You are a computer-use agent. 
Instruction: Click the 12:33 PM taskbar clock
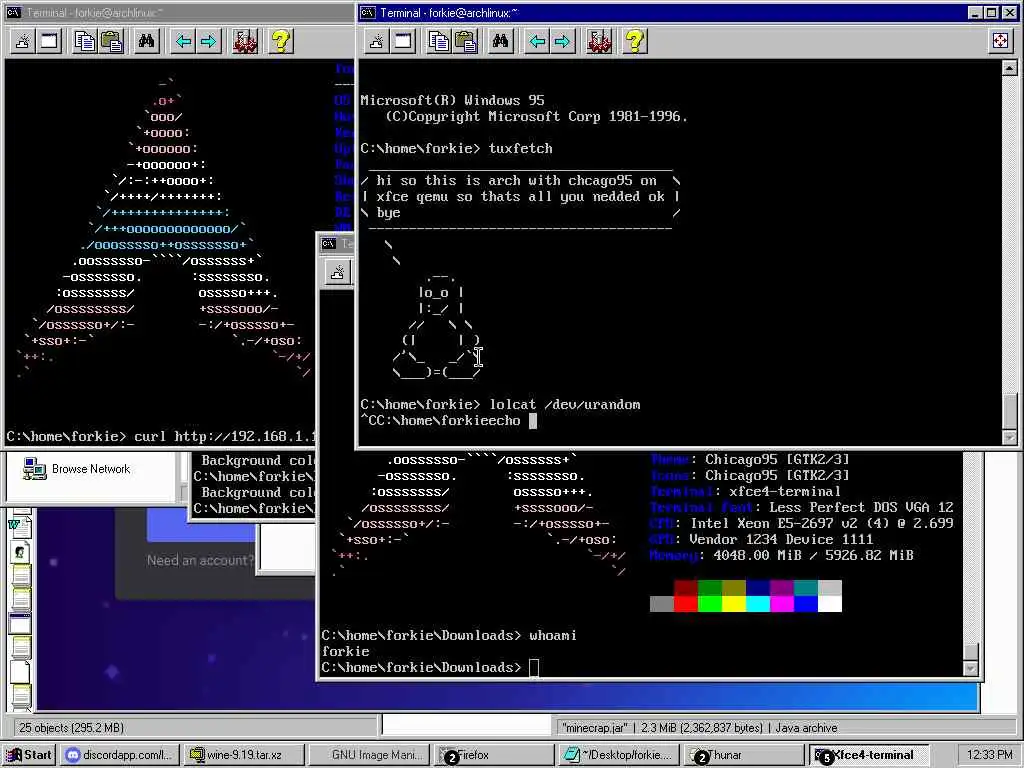click(x=989, y=755)
